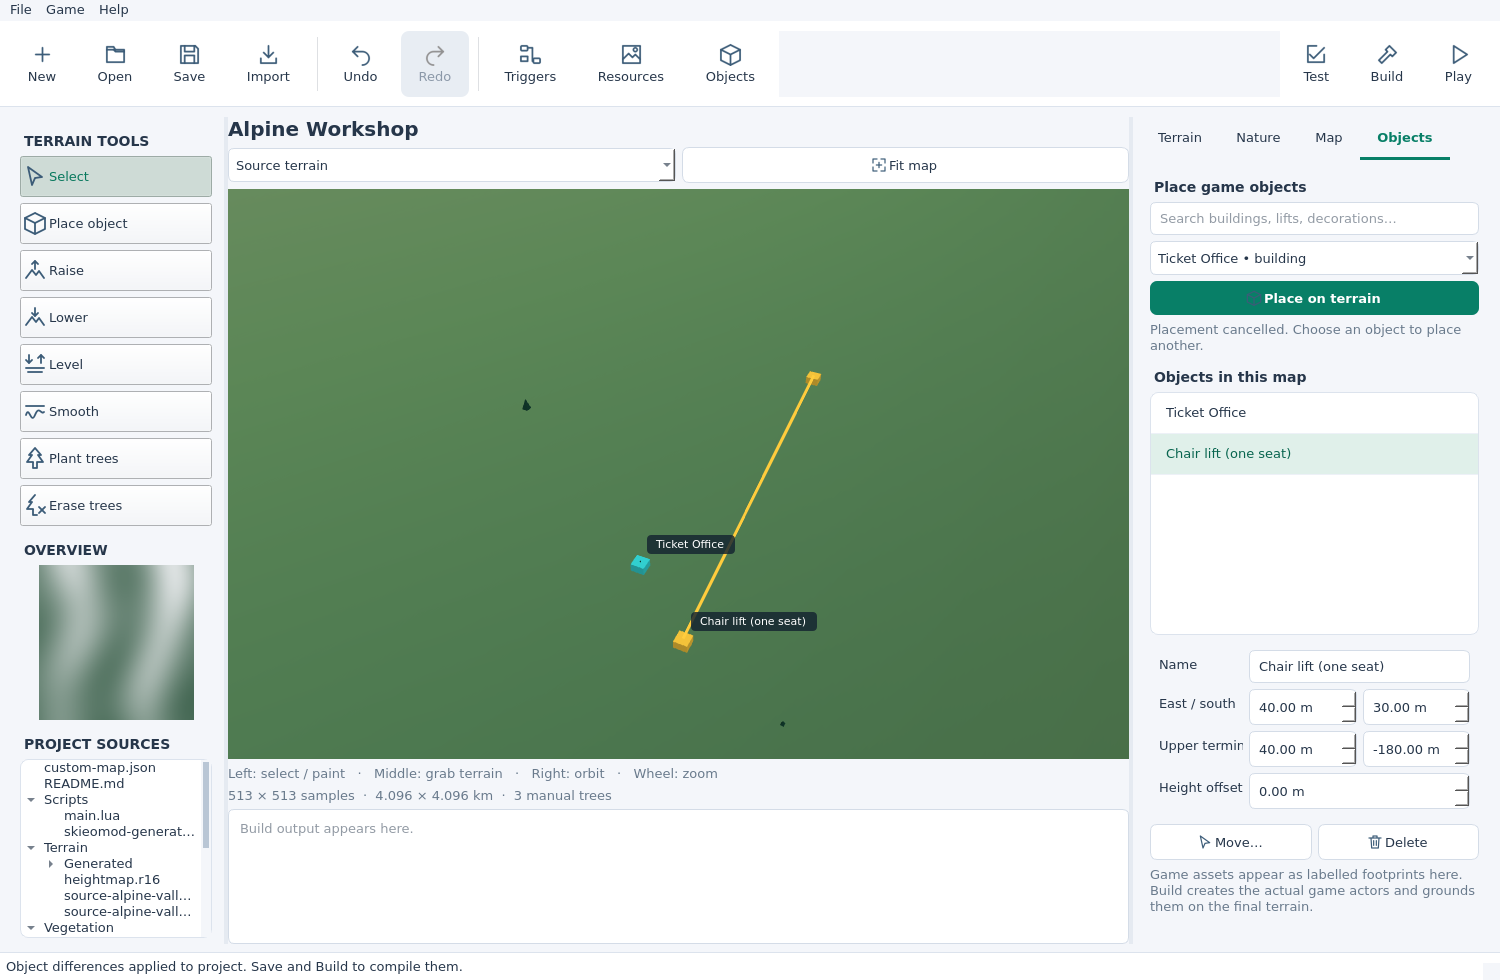Open the Triggers panel from toolbar
1500x980 pixels.
pos(530,64)
